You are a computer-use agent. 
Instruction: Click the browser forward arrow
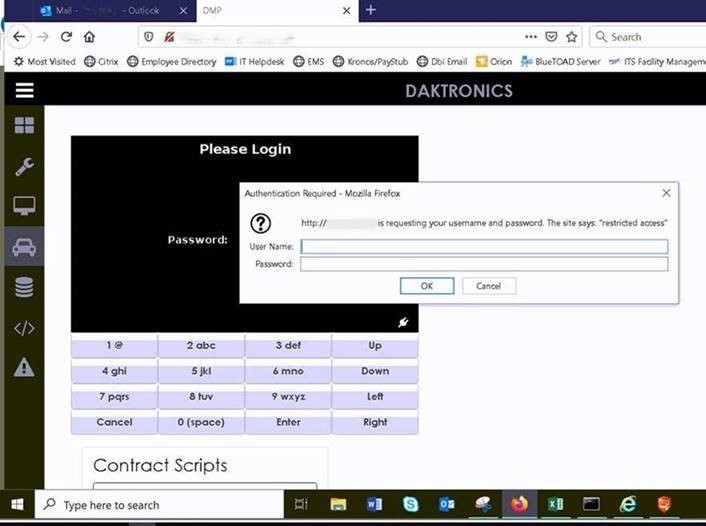[43, 36]
